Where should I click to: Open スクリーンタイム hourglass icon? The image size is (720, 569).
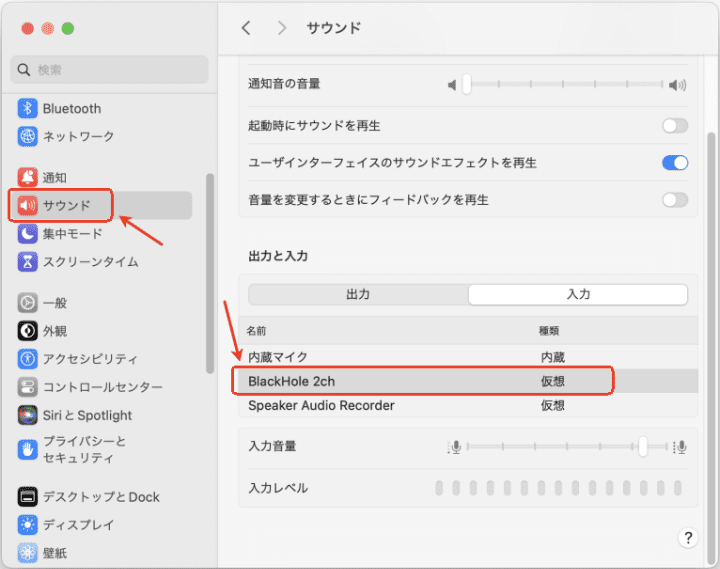click(28, 262)
